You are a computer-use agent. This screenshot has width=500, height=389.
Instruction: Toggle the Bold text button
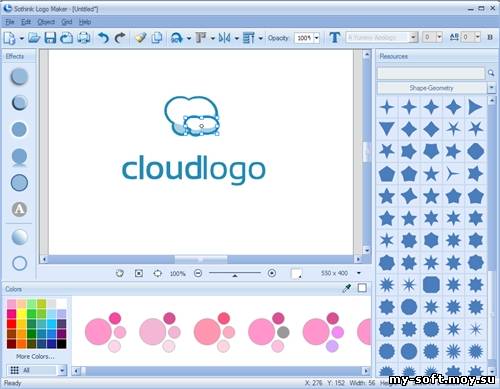pyautogui.click(x=490, y=37)
